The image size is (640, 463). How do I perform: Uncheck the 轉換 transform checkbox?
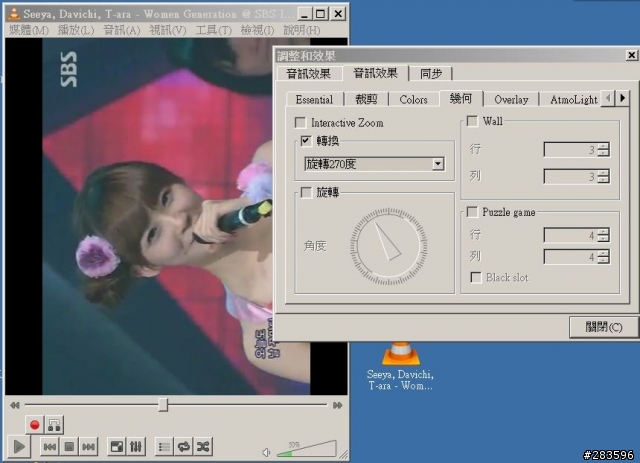click(x=306, y=141)
